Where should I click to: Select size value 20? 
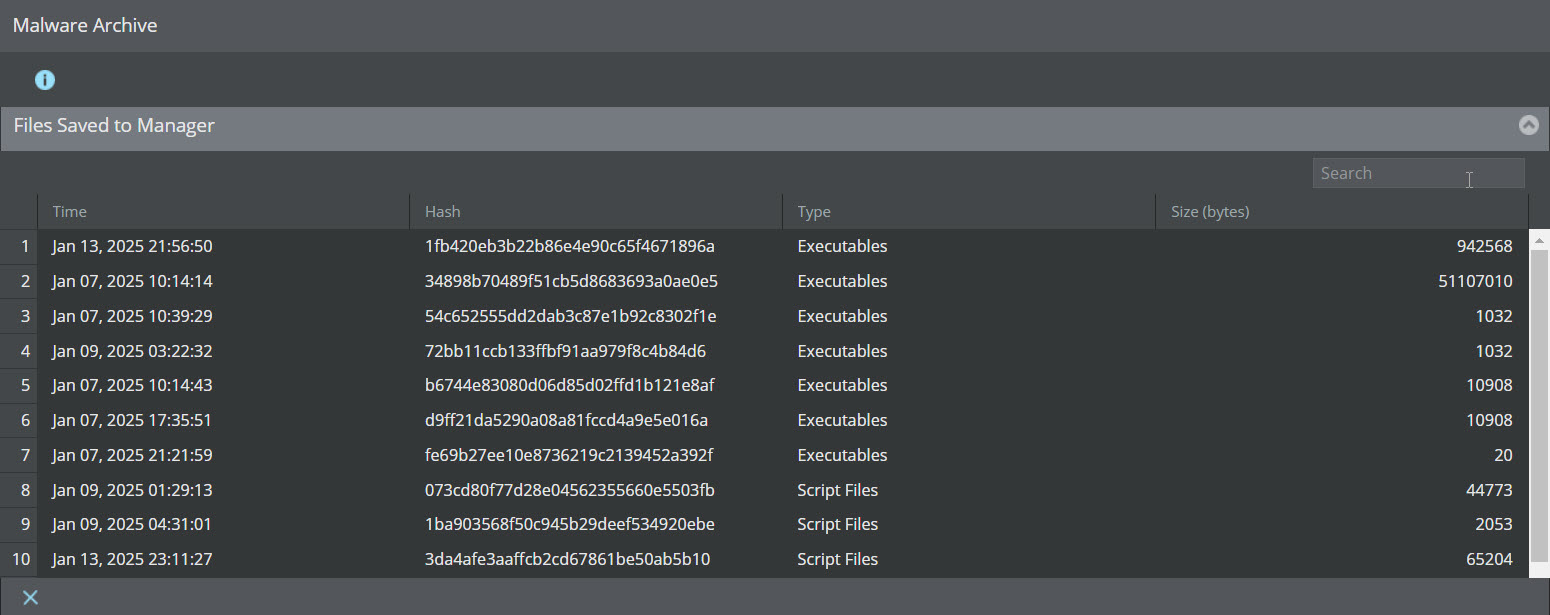click(1503, 455)
